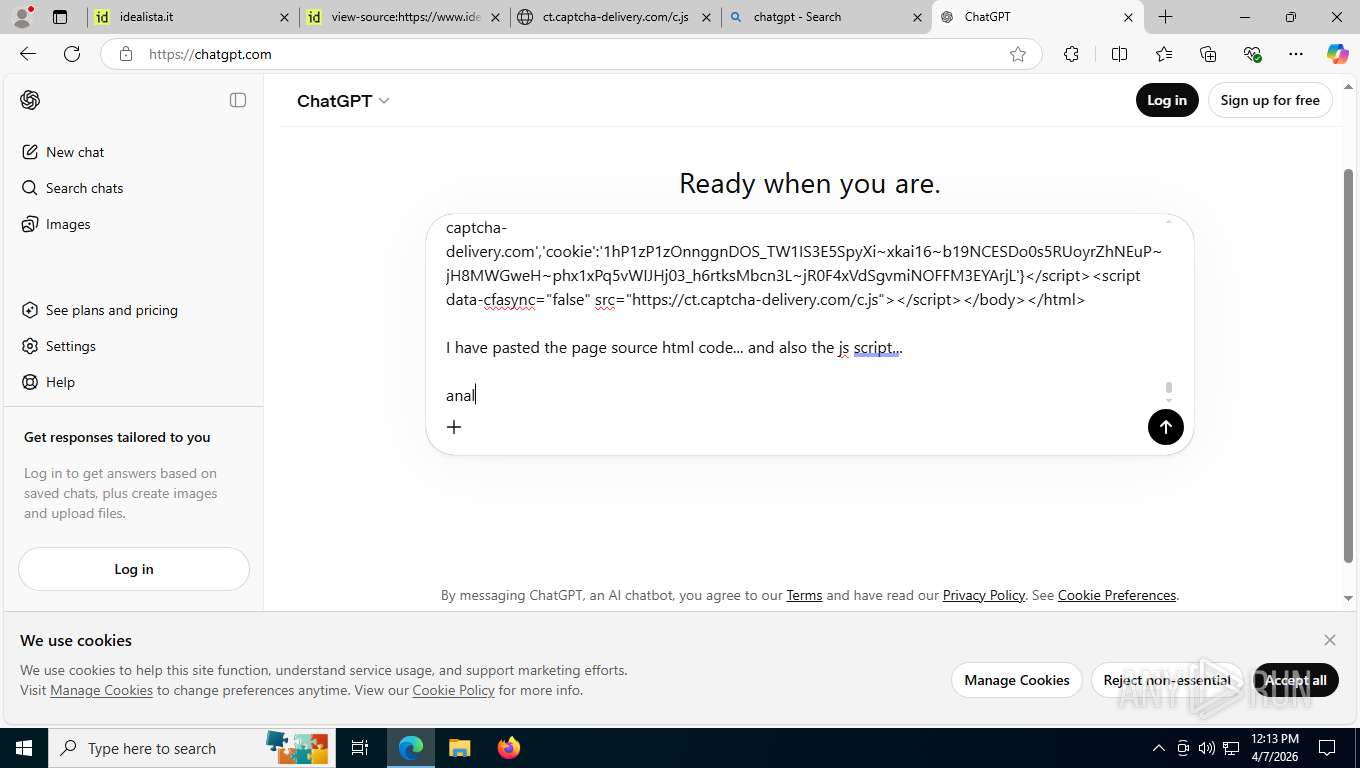The height and width of the screenshot is (768, 1360).
Task: Click the page vertical scrollbar
Action: coord(1349,366)
